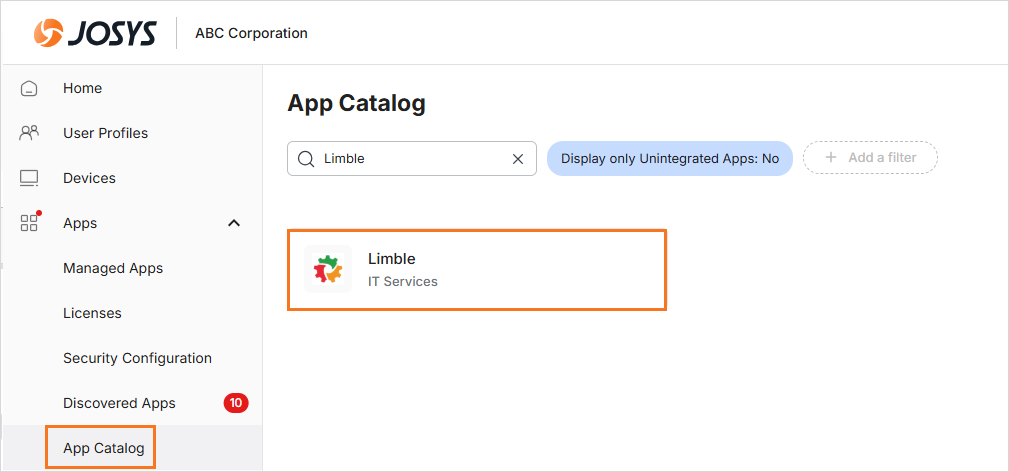
Task: Click Add a filter button
Action: coord(870,158)
